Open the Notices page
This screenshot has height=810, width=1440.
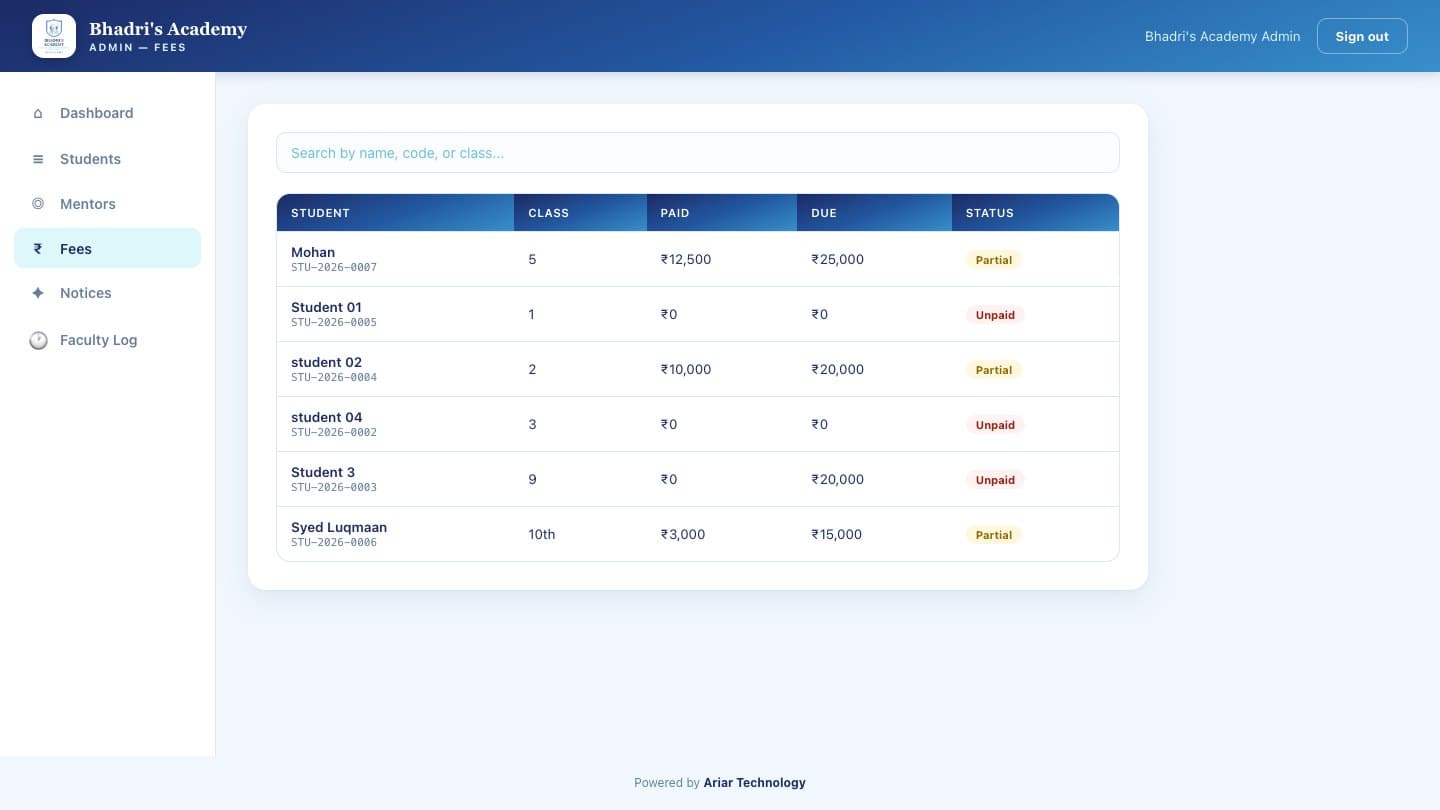[x=107, y=293]
